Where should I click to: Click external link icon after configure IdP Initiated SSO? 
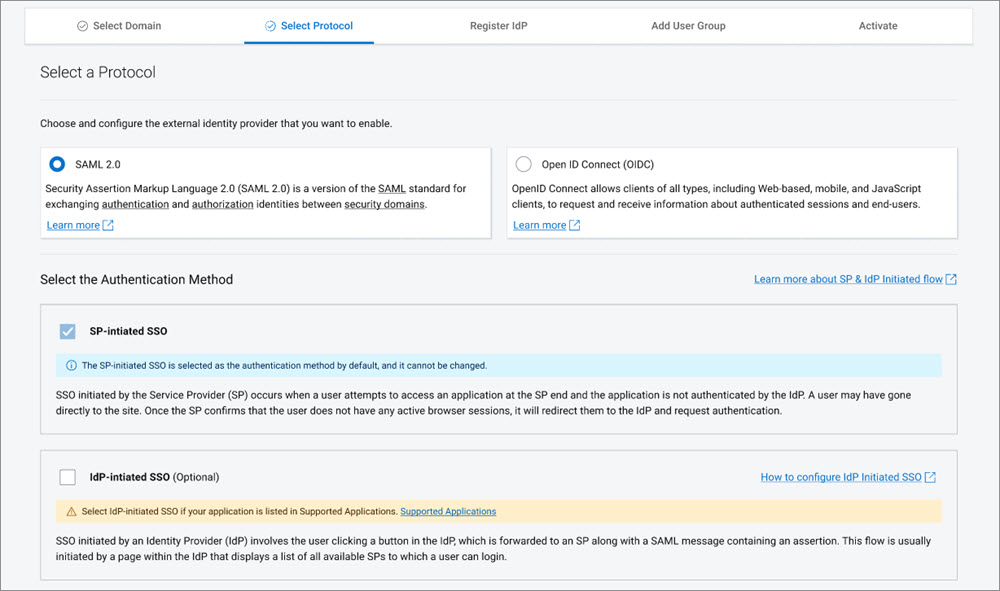[930, 477]
